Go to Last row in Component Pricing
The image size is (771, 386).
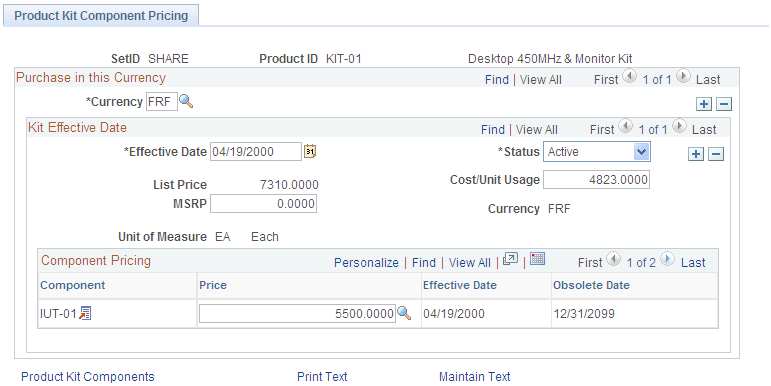tap(693, 263)
